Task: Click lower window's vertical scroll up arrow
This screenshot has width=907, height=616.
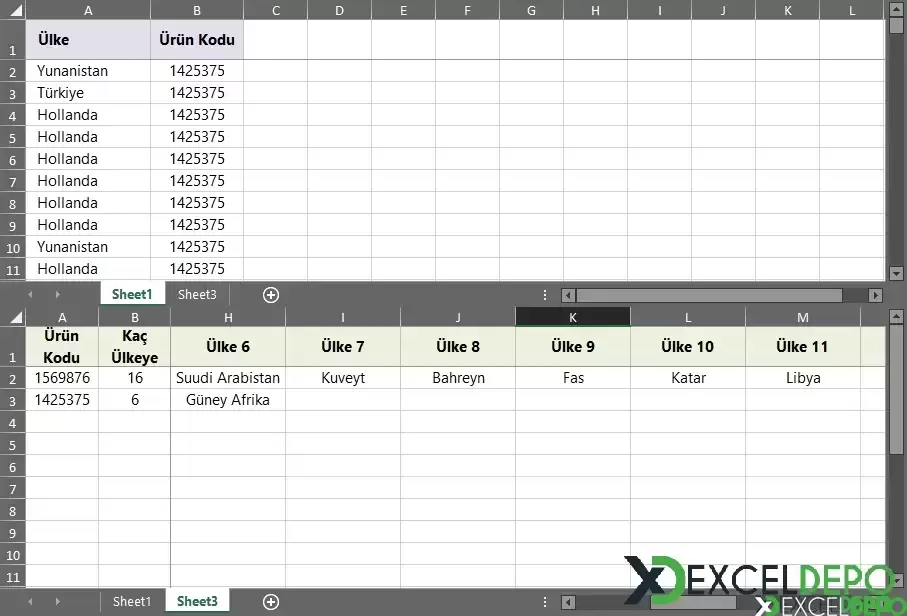Action: (x=896, y=317)
